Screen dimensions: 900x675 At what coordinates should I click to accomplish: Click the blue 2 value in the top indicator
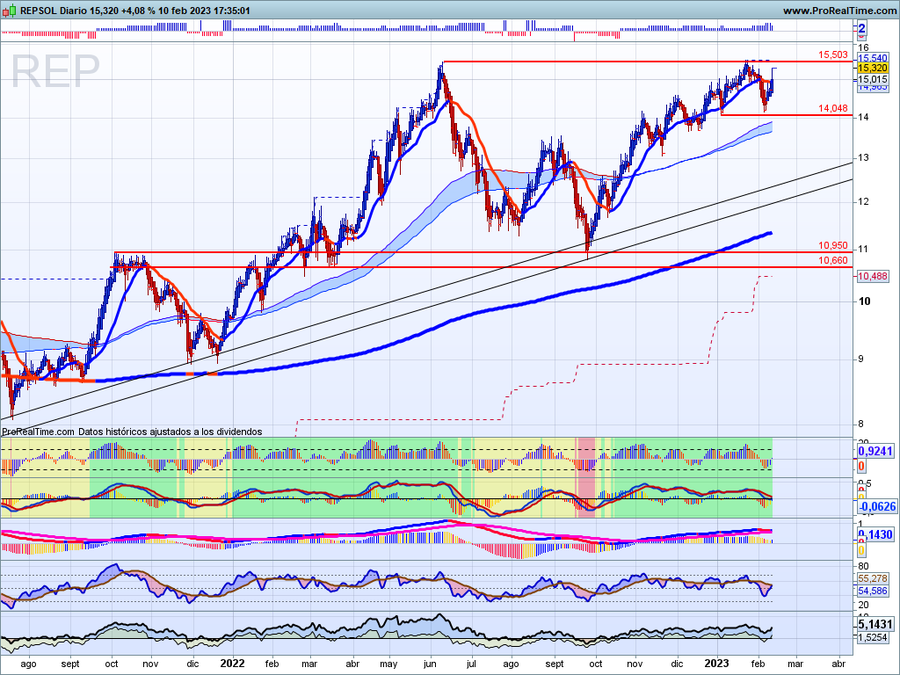click(x=862, y=28)
